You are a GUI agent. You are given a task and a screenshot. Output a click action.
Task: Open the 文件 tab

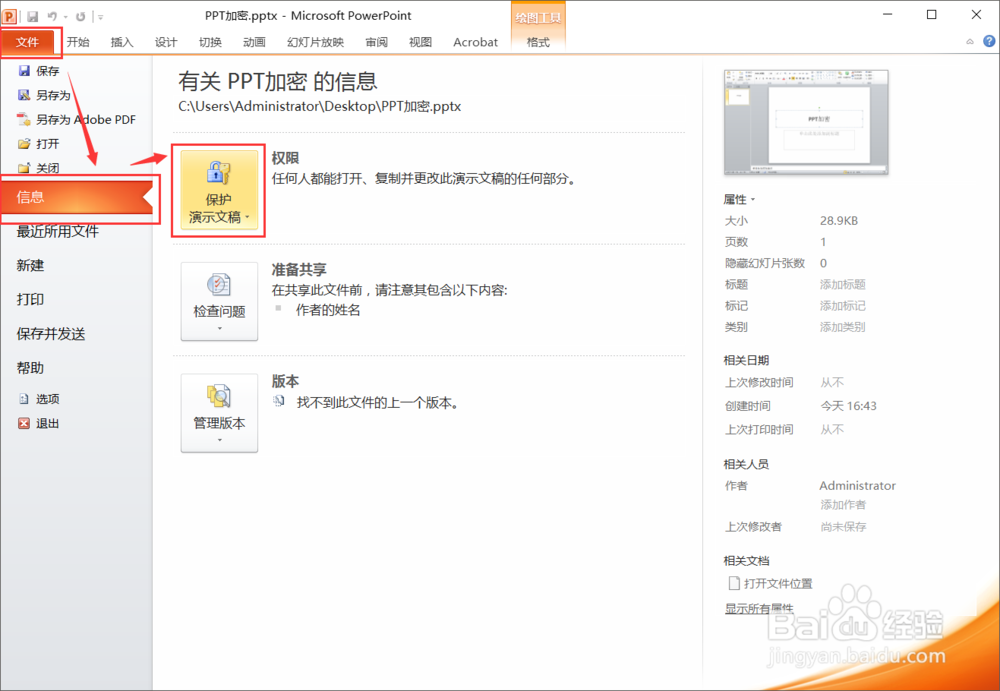(27, 42)
